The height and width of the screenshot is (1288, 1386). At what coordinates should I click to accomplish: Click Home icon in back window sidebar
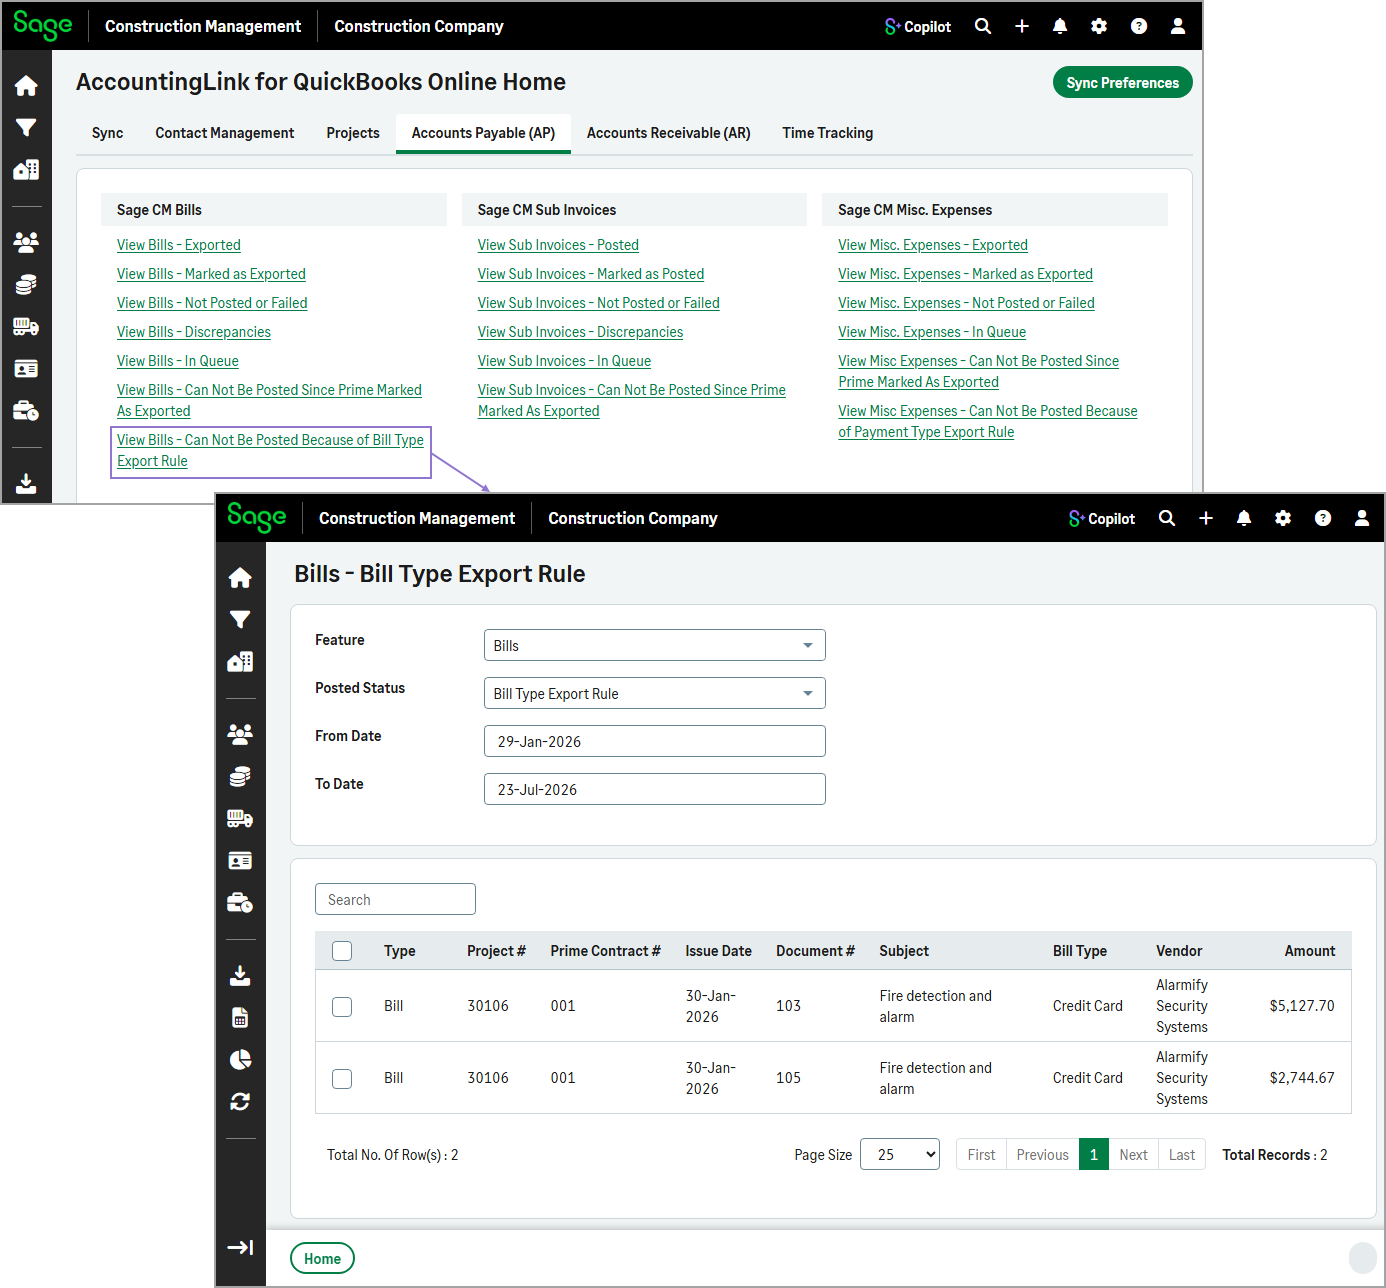pos(26,86)
